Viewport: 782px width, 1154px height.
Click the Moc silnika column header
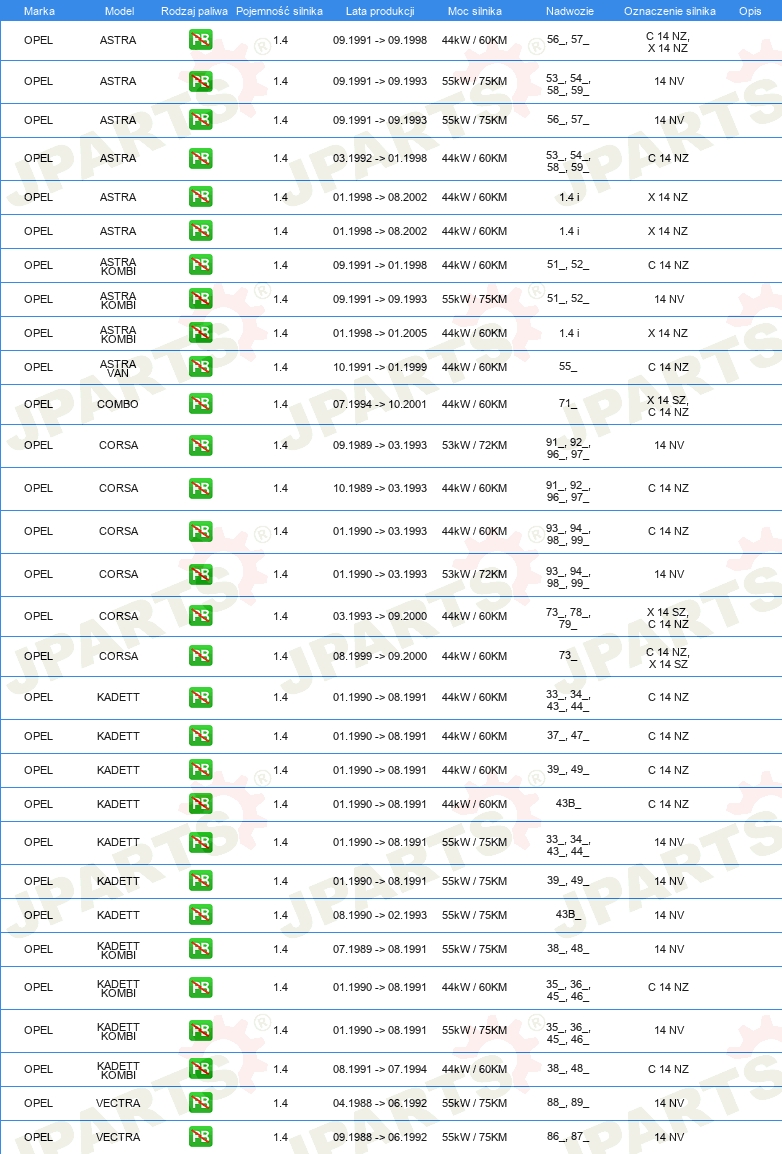point(474,11)
